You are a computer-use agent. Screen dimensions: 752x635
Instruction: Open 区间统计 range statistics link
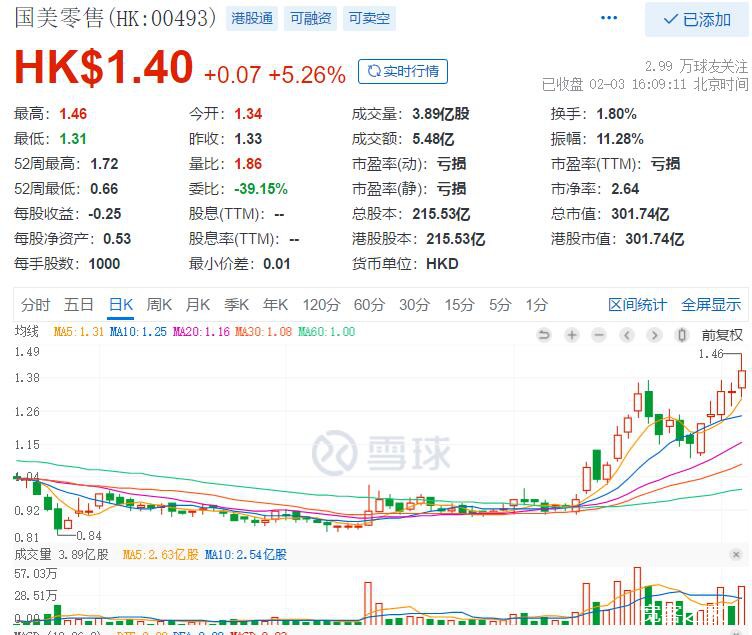click(637, 305)
